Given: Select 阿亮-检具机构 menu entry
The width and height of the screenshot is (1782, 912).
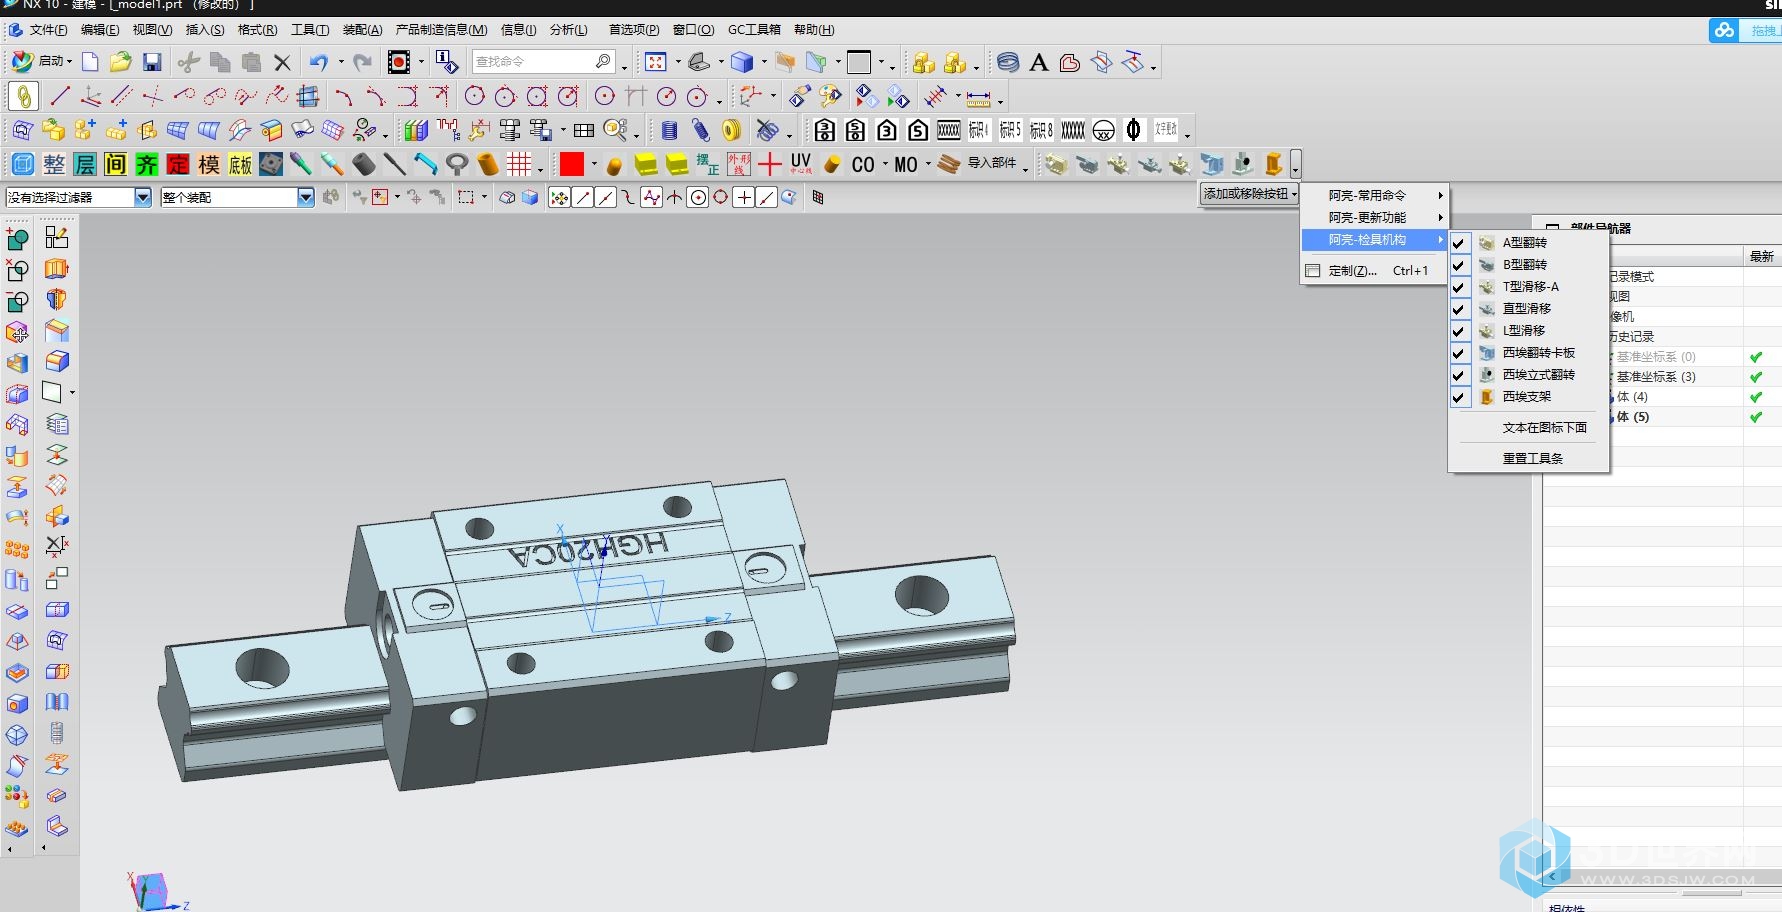Looking at the screenshot, I should [1374, 240].
